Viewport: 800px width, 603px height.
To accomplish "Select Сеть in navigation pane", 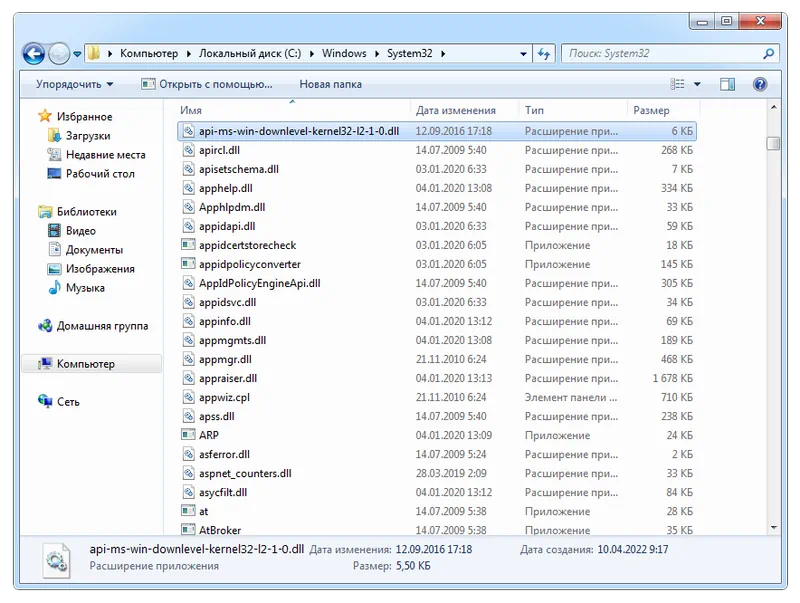I will tap(68, 402).
